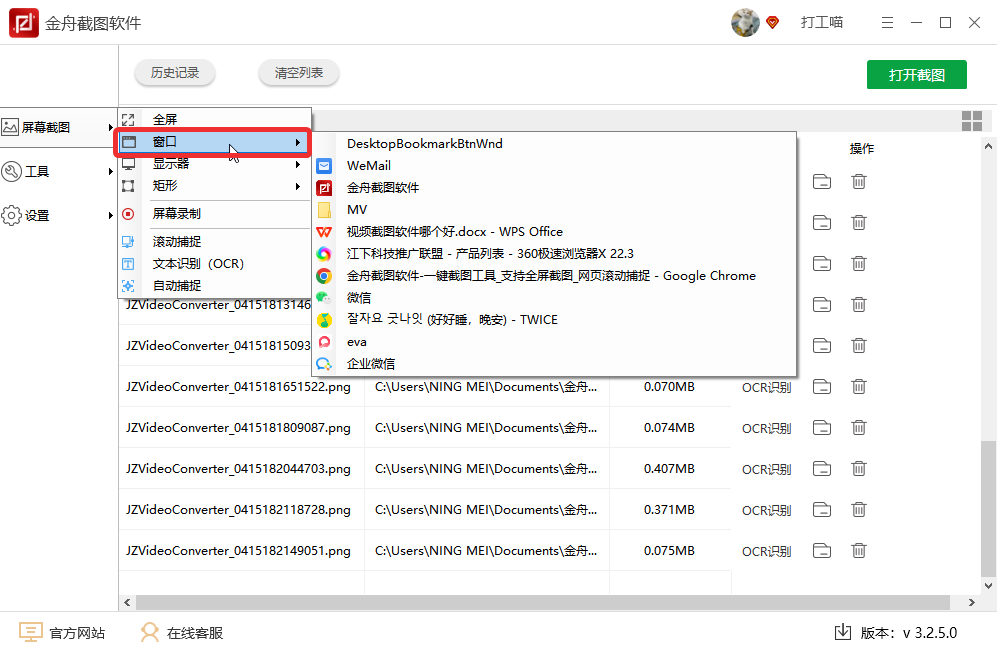Click OCR识别 for the 0.407MB row
This screenshot has width=998, height=648.
(766, 470)
